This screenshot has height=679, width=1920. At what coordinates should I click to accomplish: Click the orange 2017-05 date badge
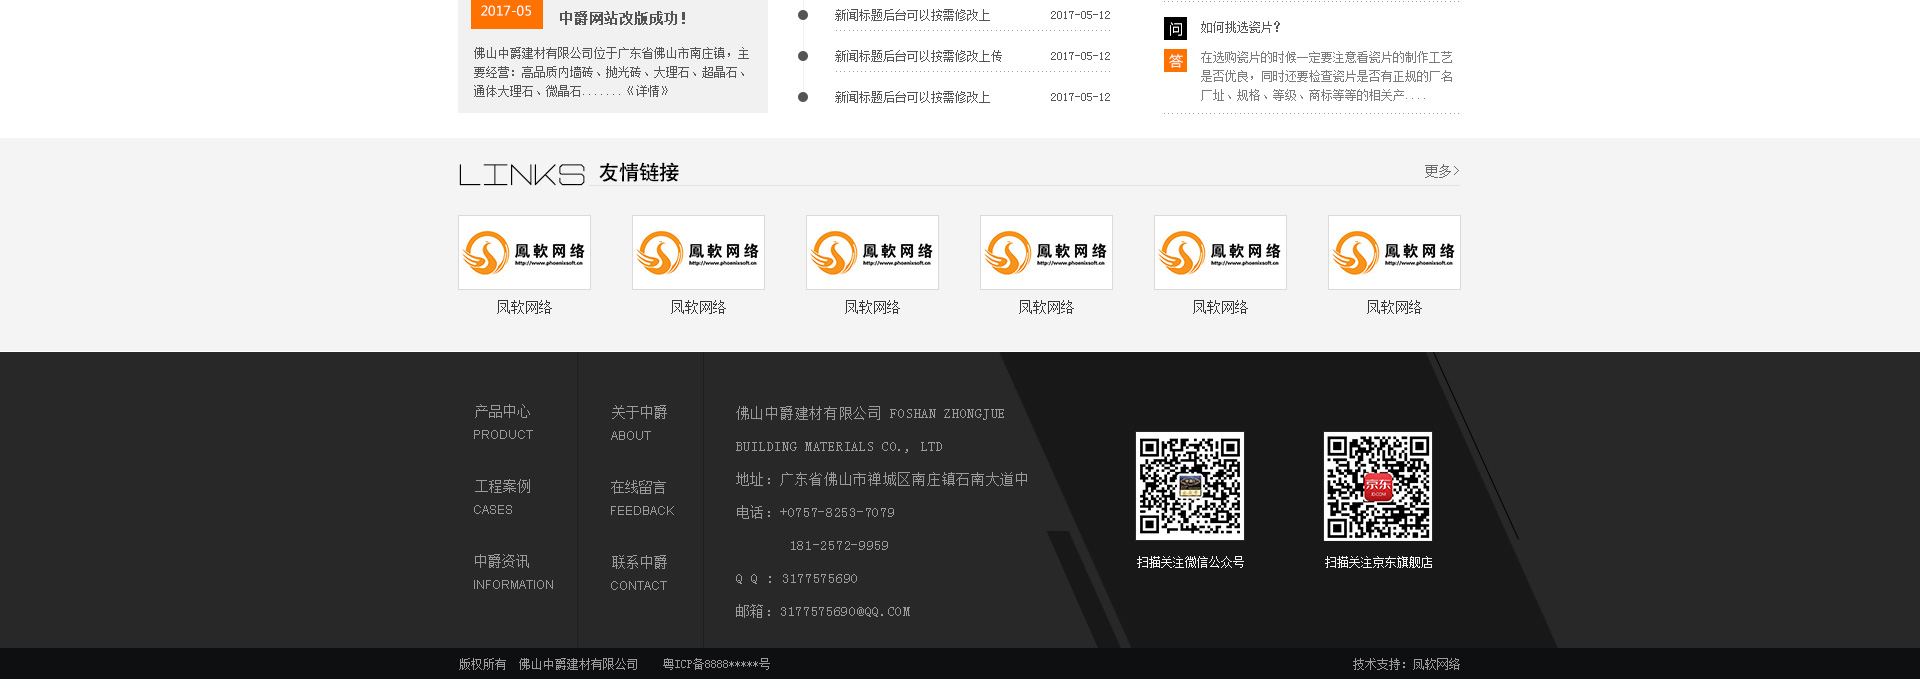506,12
